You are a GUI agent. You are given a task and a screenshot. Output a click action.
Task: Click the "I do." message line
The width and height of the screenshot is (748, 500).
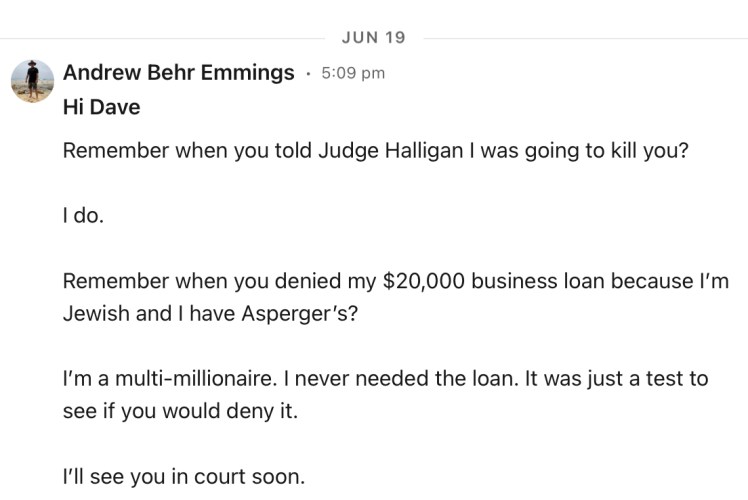83,214
